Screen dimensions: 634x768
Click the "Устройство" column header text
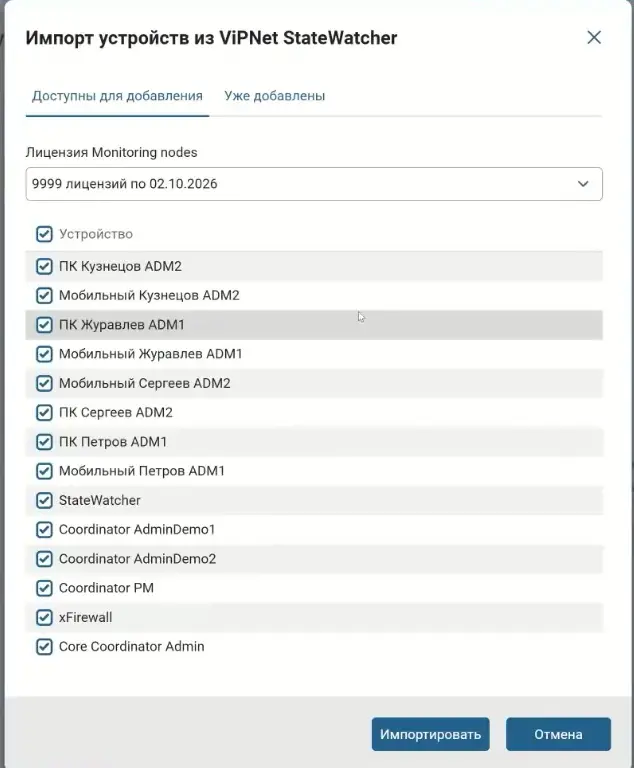click(x=96, y=234)
